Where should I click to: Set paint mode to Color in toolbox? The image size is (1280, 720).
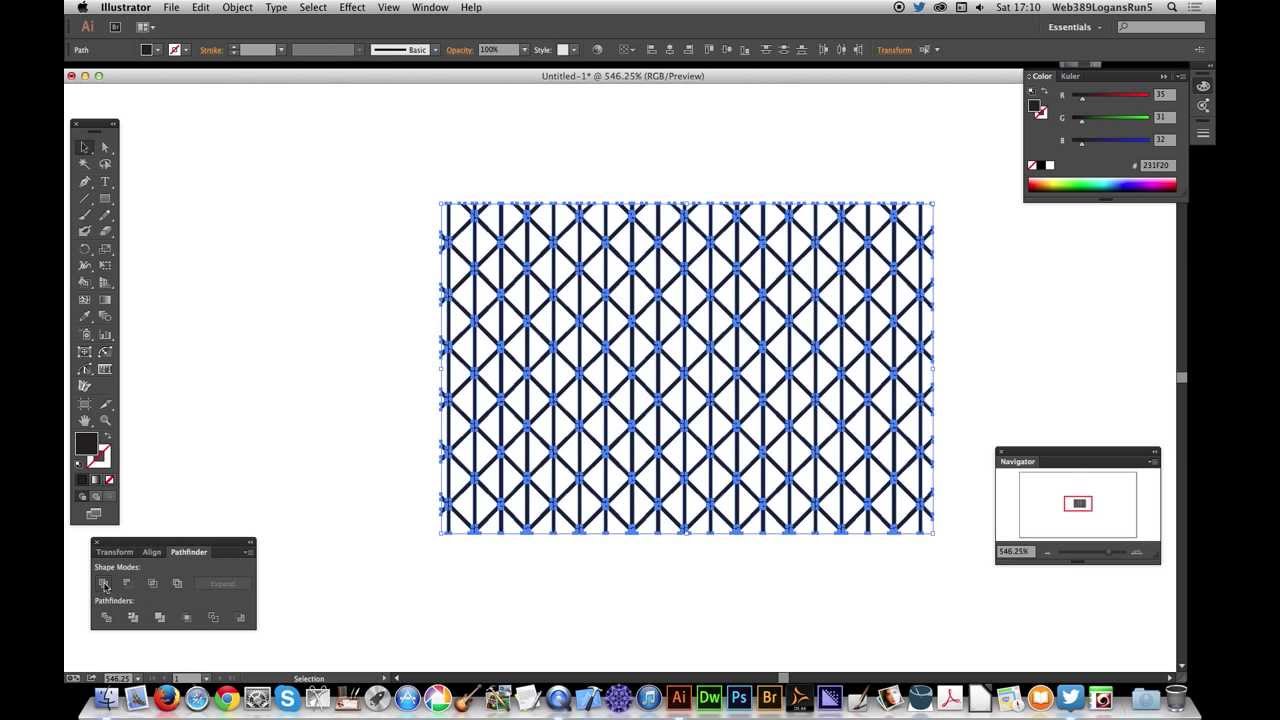[x=83, y=480]
